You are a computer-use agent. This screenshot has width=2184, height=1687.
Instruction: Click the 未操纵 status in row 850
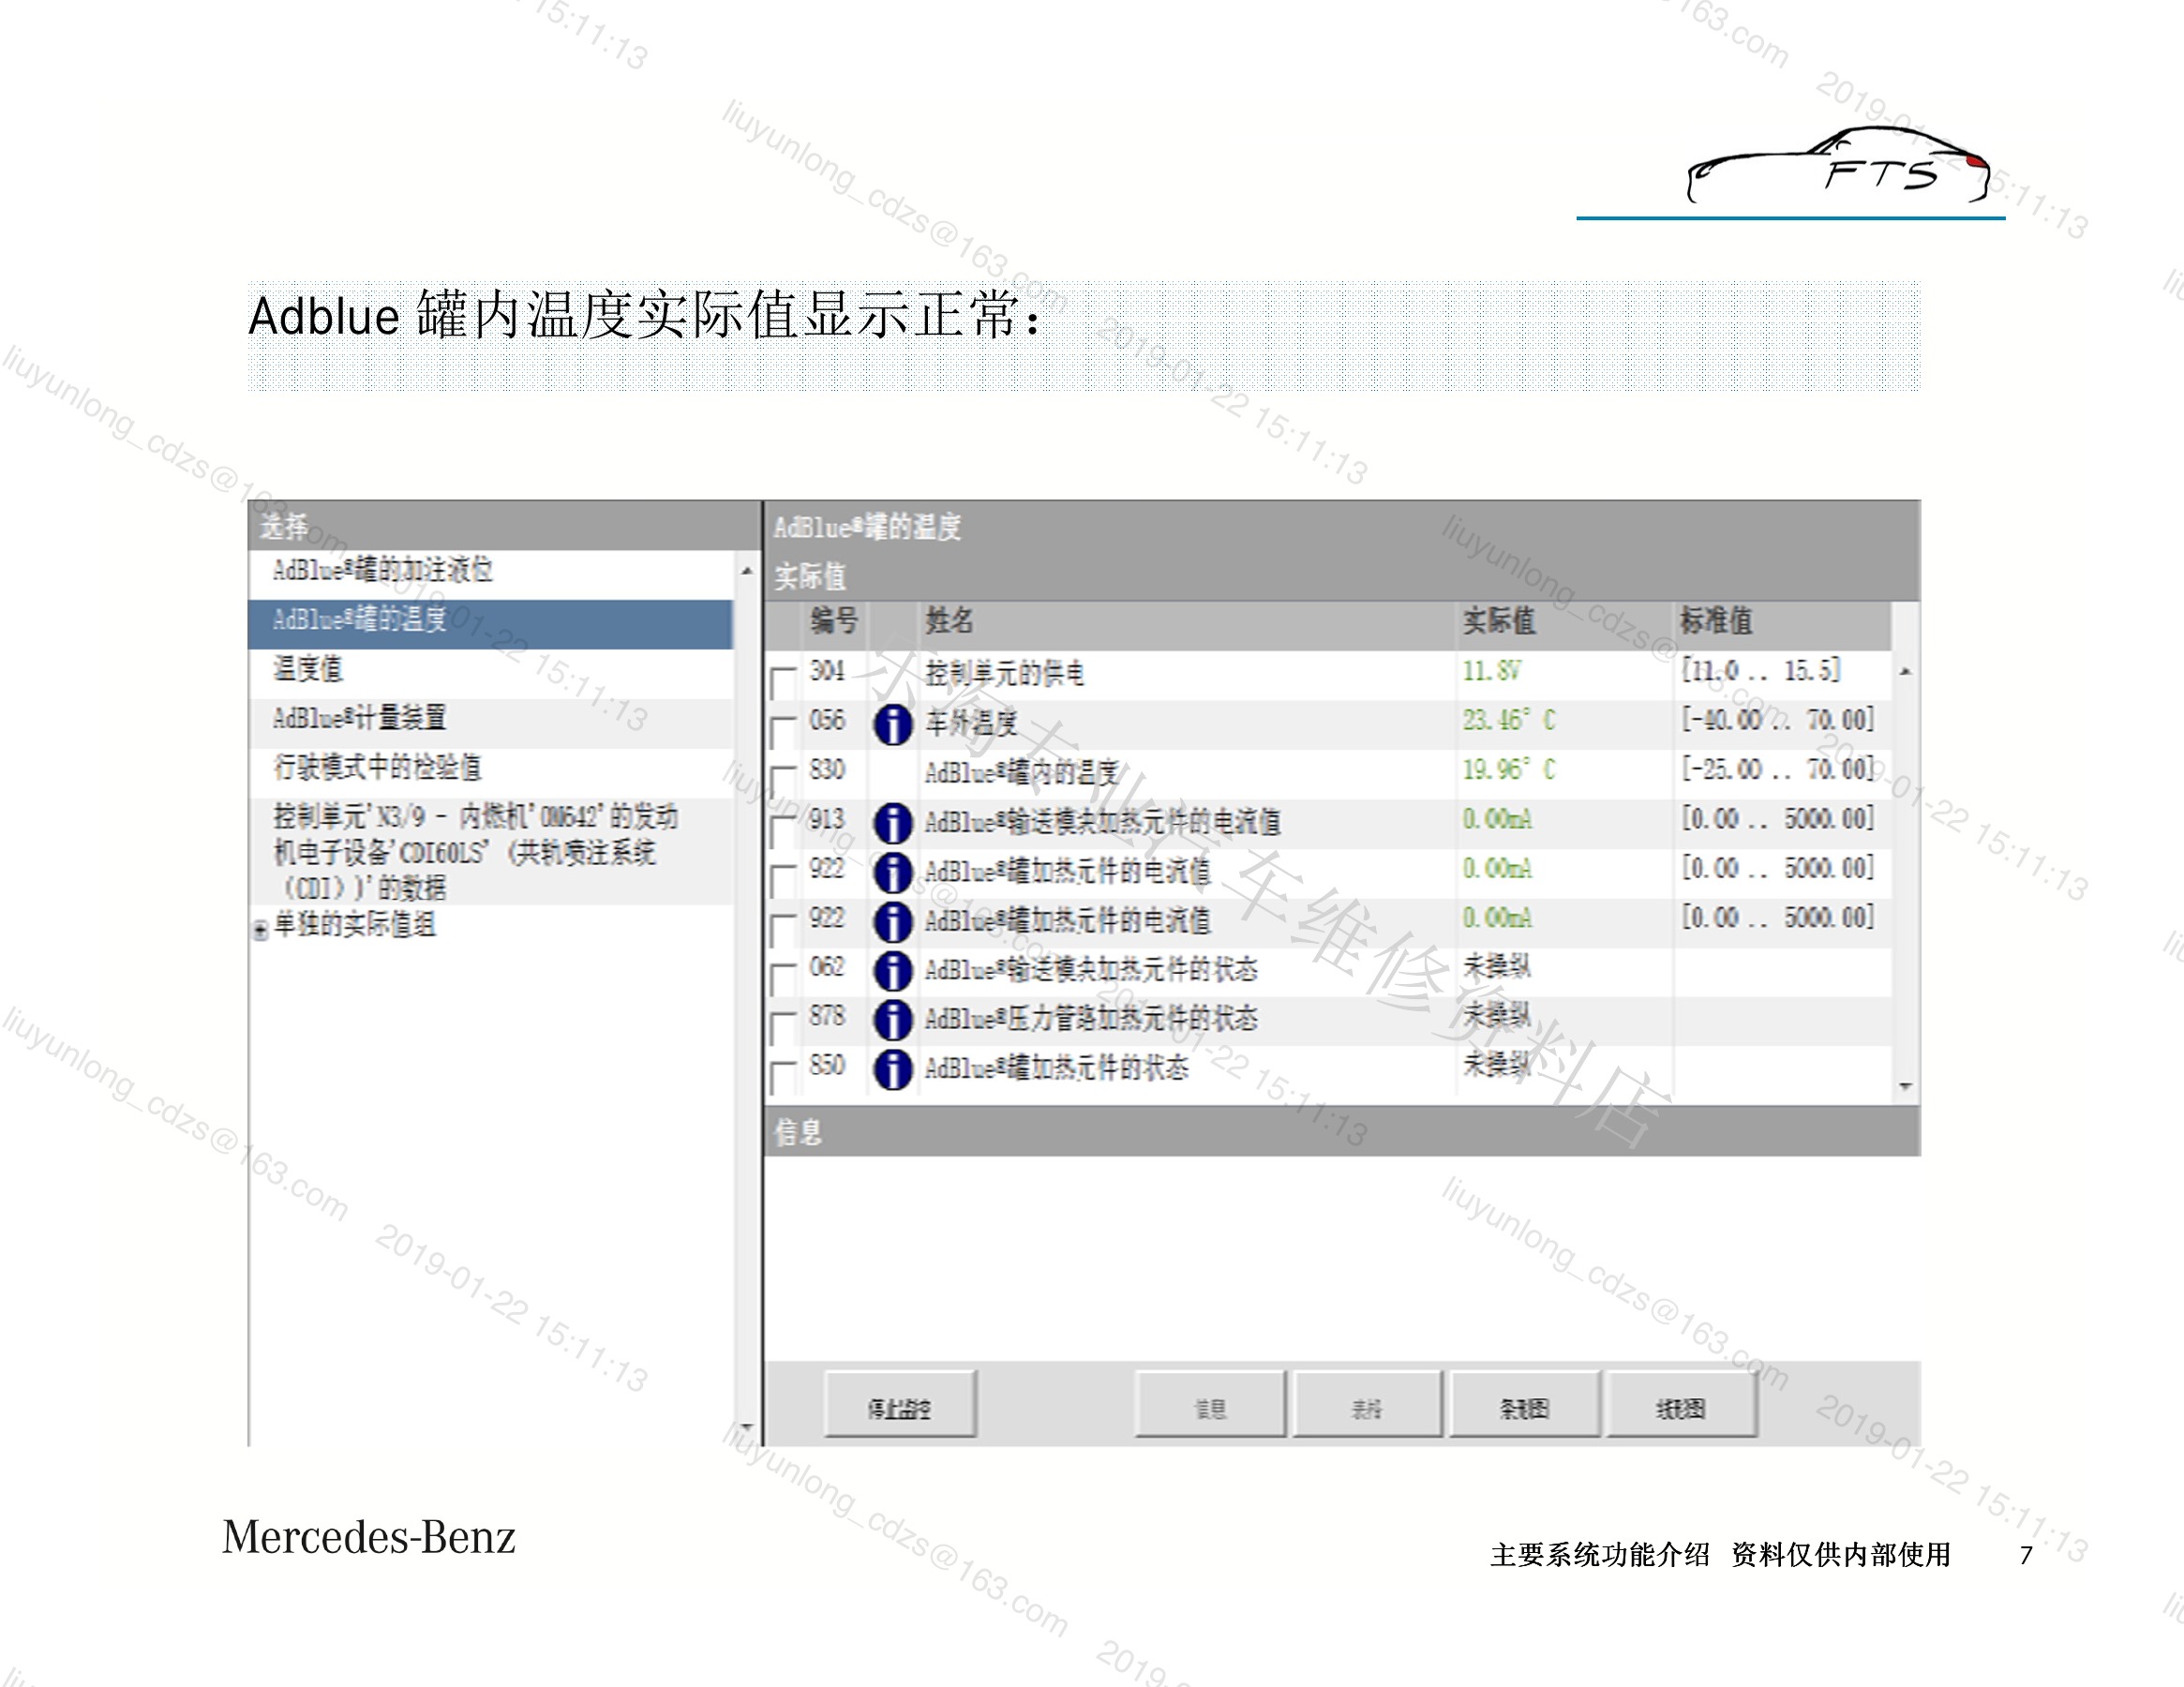[1497, 1065]
